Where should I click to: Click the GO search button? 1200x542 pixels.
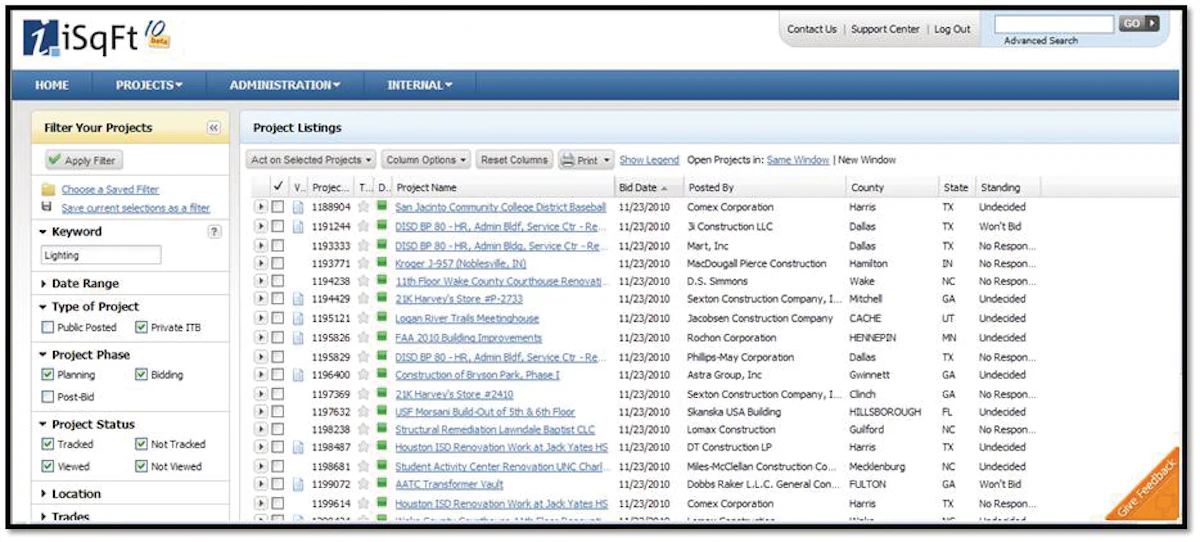(1139, 23)
